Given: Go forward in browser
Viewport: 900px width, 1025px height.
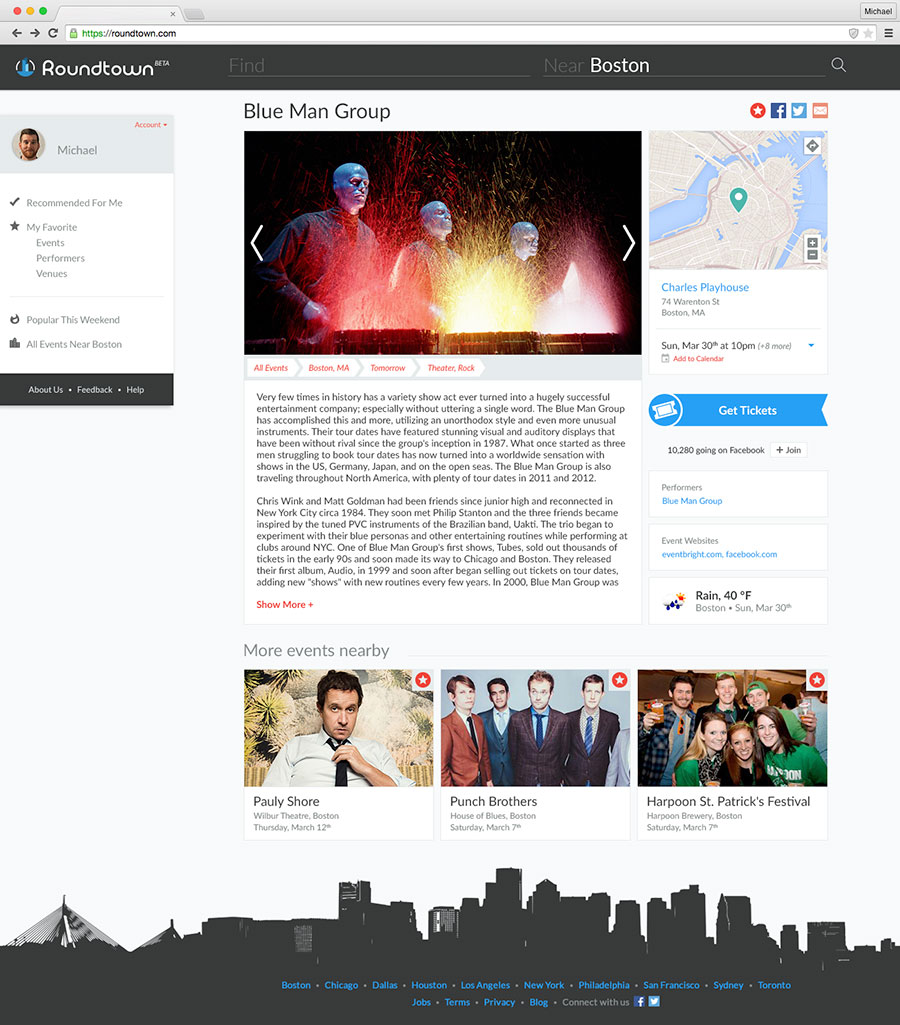Looking at the screenshot, I should [x=35, y=33].
